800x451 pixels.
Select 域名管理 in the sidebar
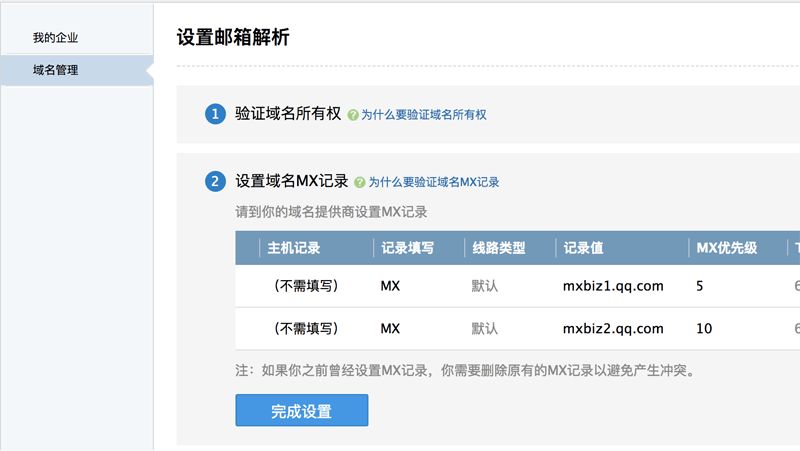pos(55,70)
